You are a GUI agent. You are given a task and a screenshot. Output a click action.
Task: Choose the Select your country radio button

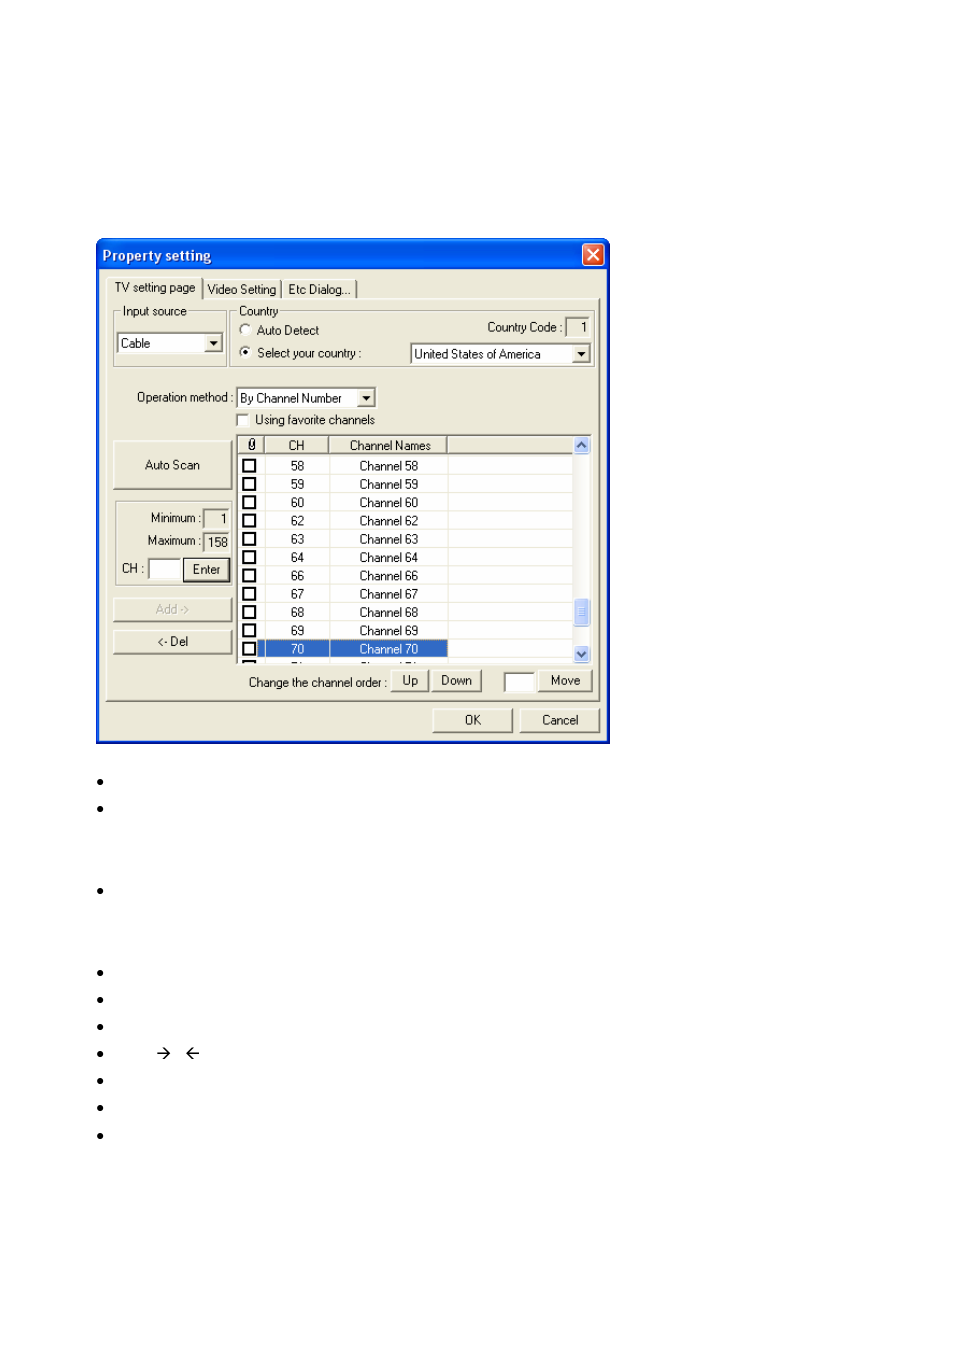[x=245, y=353]
